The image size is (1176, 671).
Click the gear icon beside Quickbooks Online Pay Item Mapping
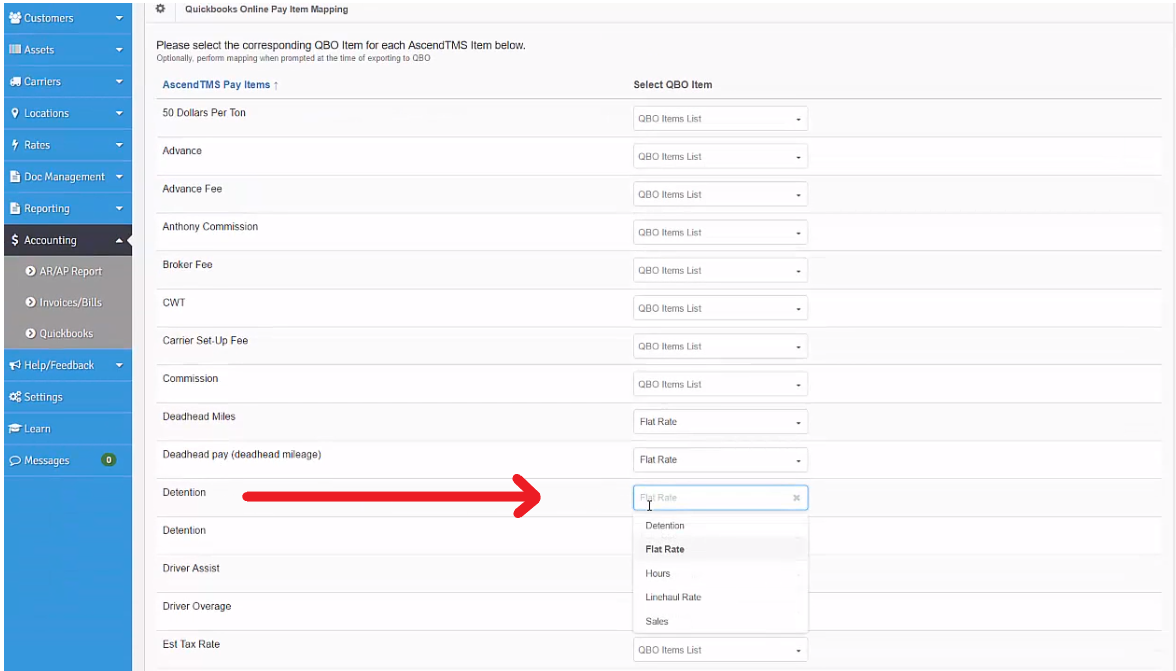pyautogui.click(x=160, y=9)
